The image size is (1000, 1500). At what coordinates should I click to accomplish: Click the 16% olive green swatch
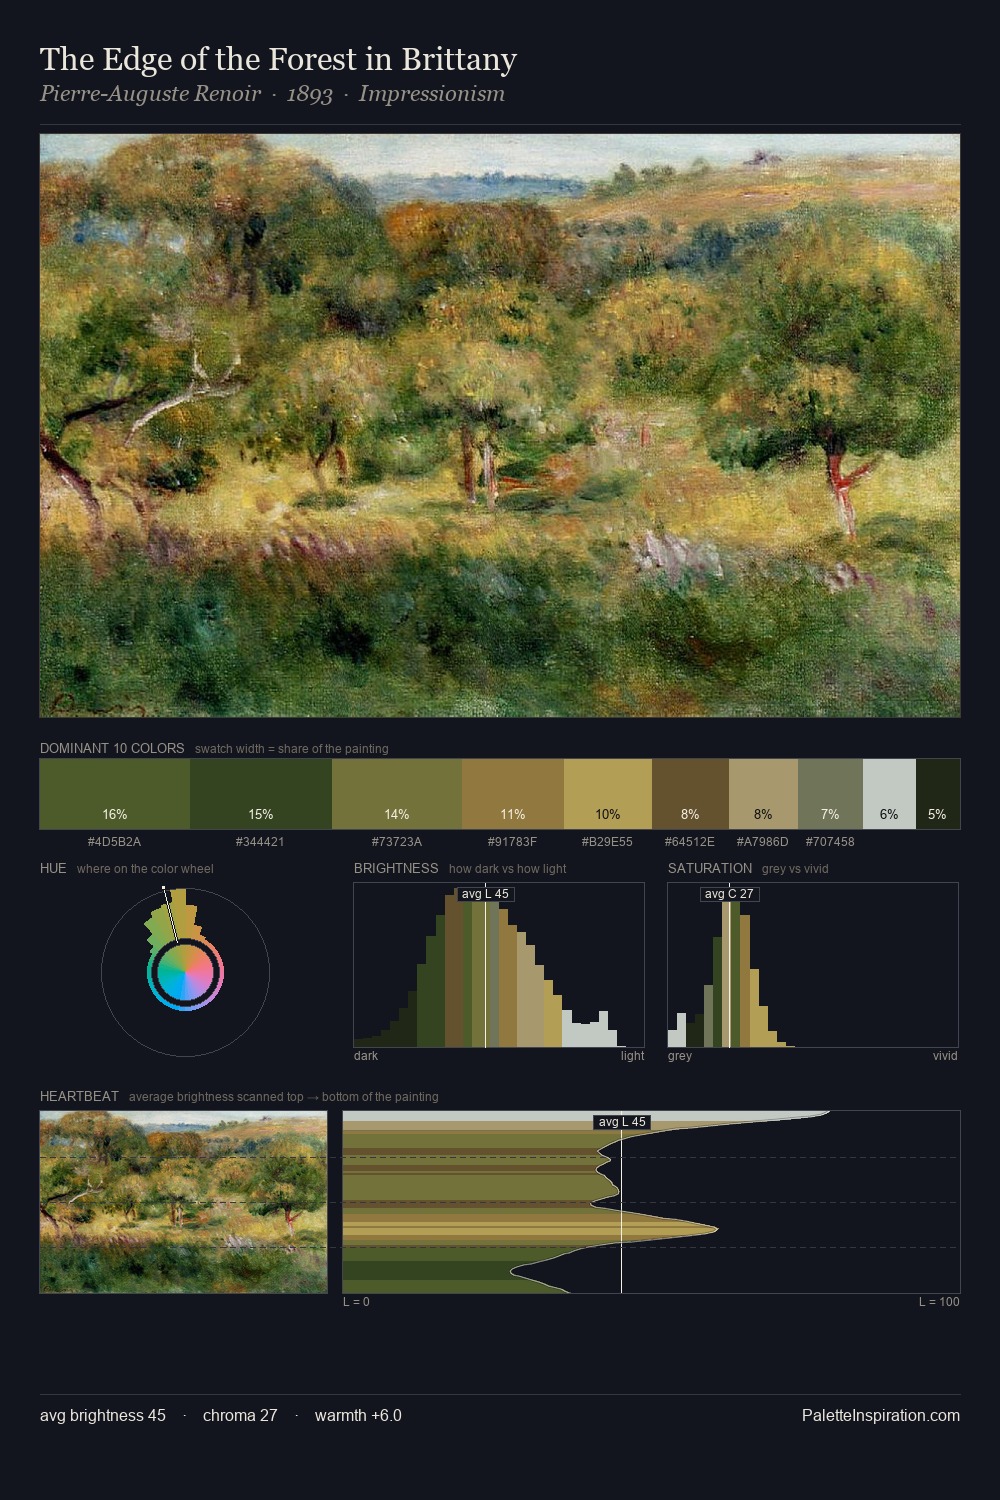115,794
